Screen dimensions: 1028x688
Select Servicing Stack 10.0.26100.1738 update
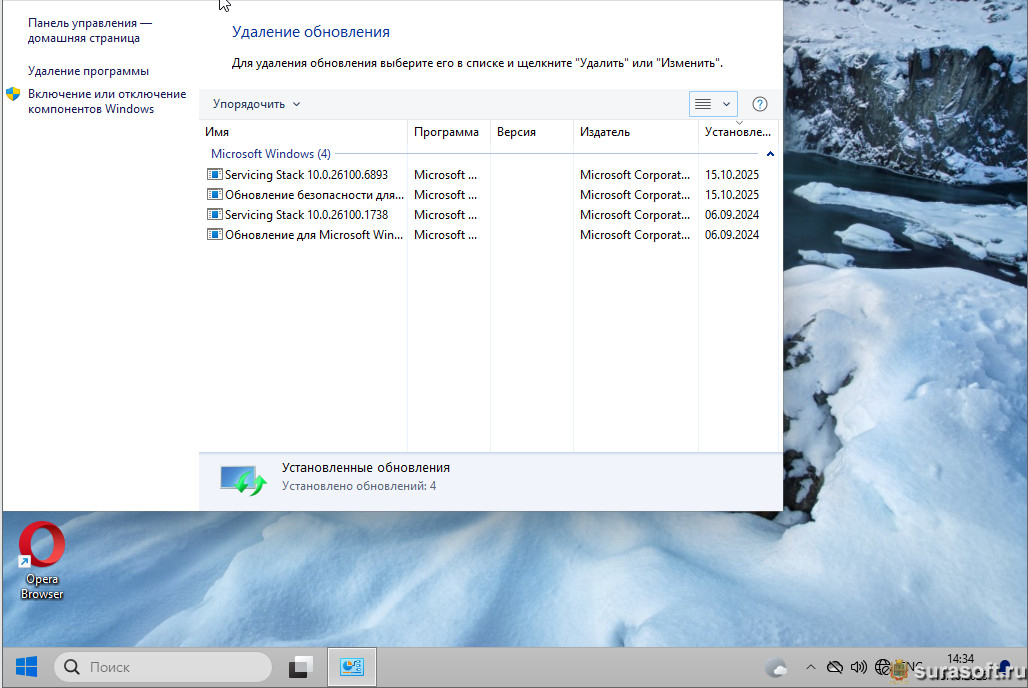click(x=305, y=215)
